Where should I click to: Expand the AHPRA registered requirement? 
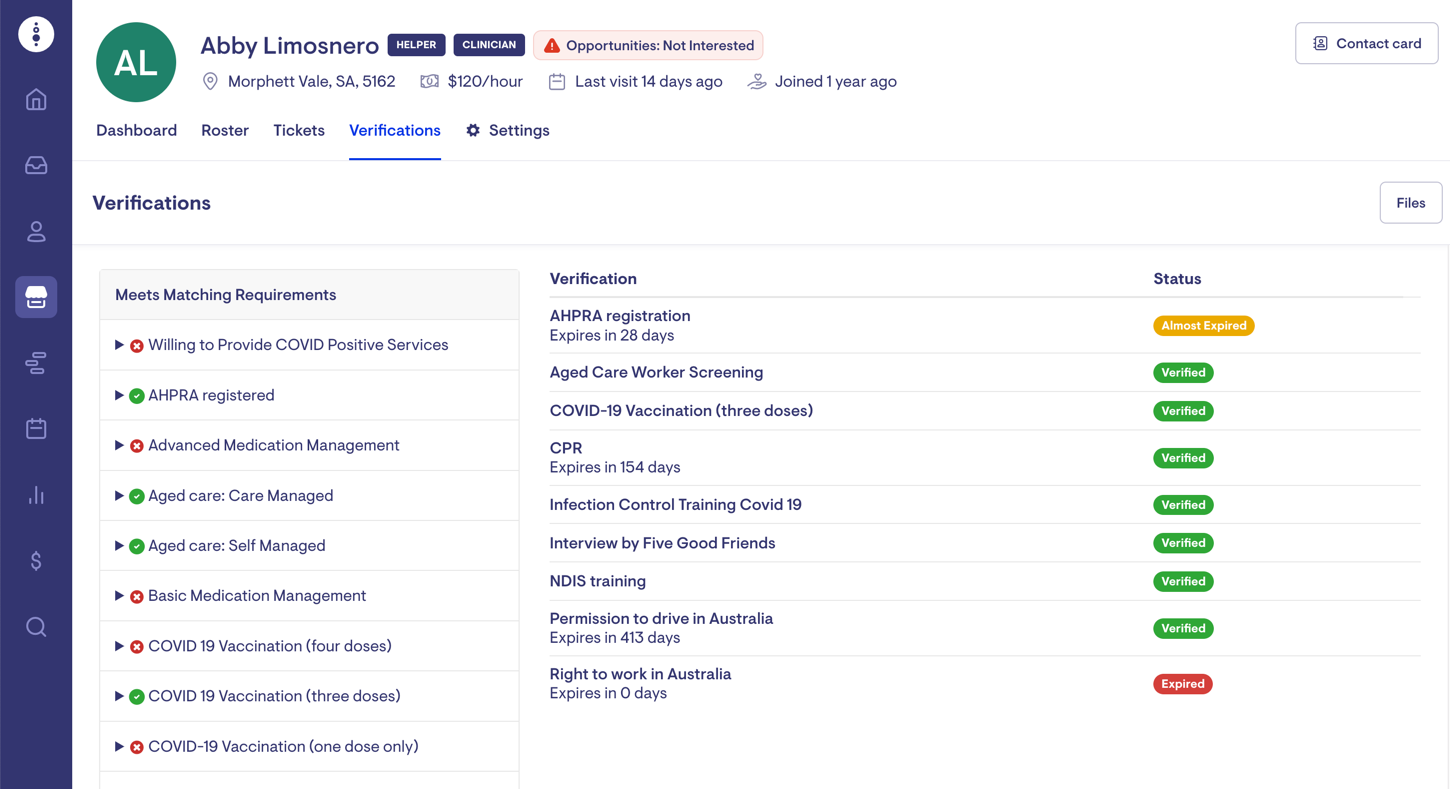pos(119,395)
